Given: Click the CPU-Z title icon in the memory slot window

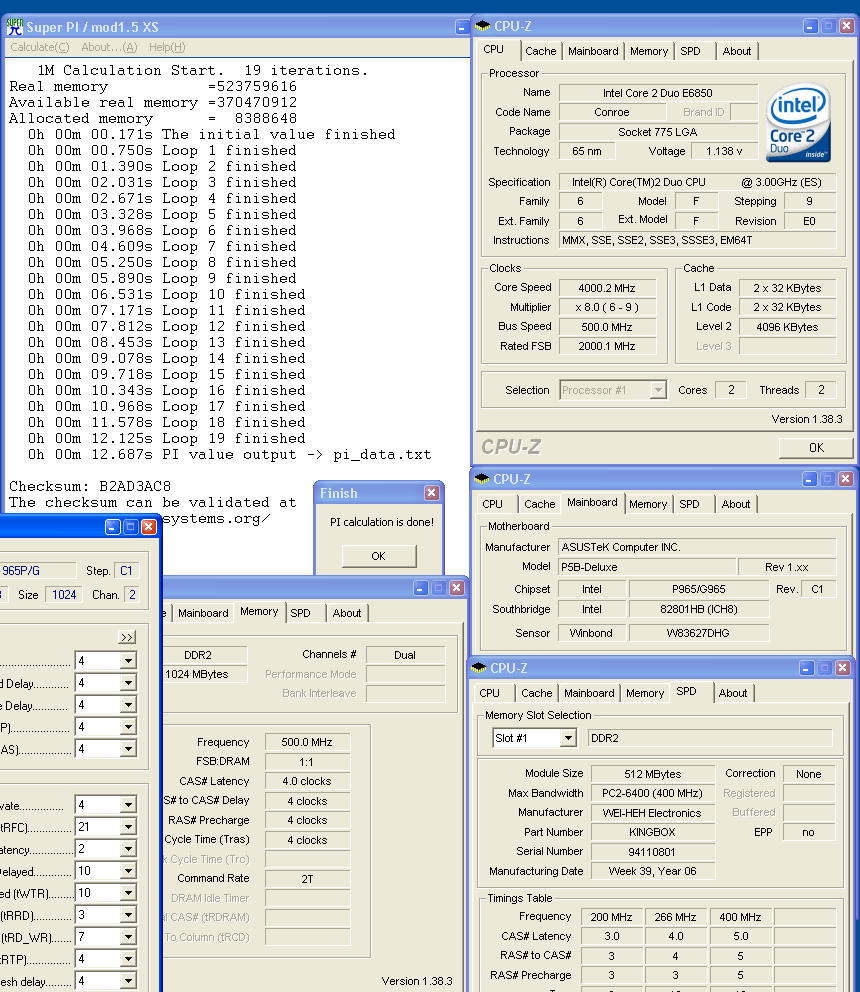Looking at the screenshot, I should [x=479, y=668].
